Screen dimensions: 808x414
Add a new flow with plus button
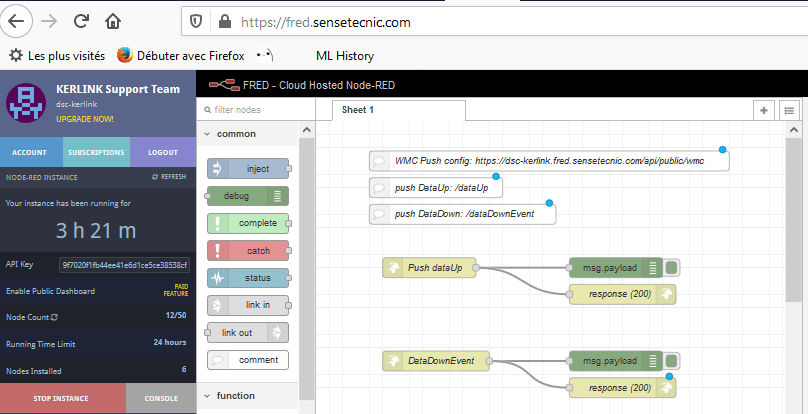pos(763,110)
